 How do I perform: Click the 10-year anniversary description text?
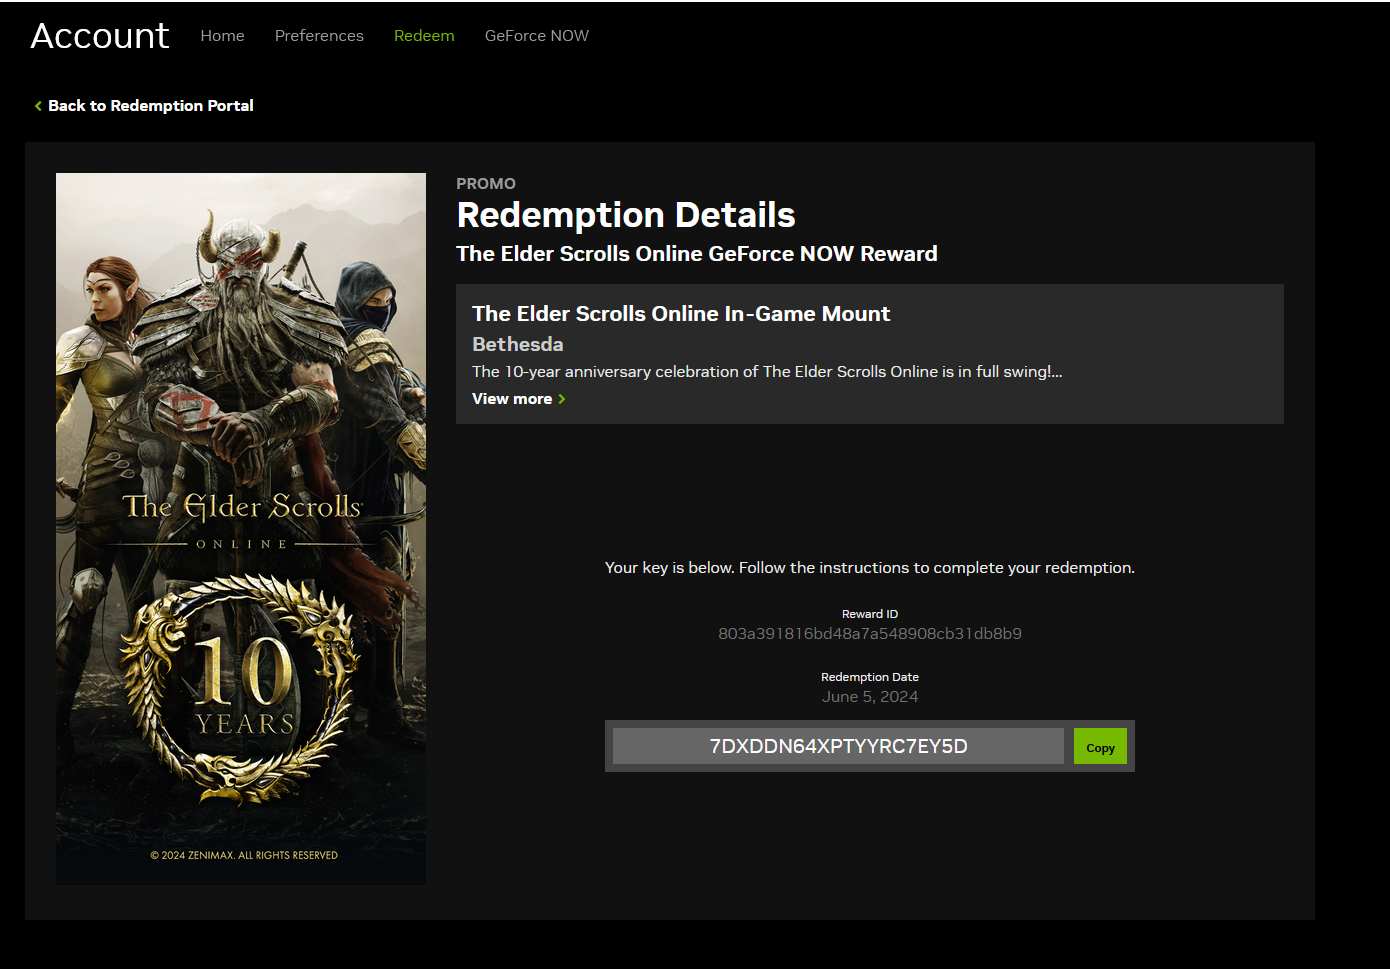coord(767,372)
